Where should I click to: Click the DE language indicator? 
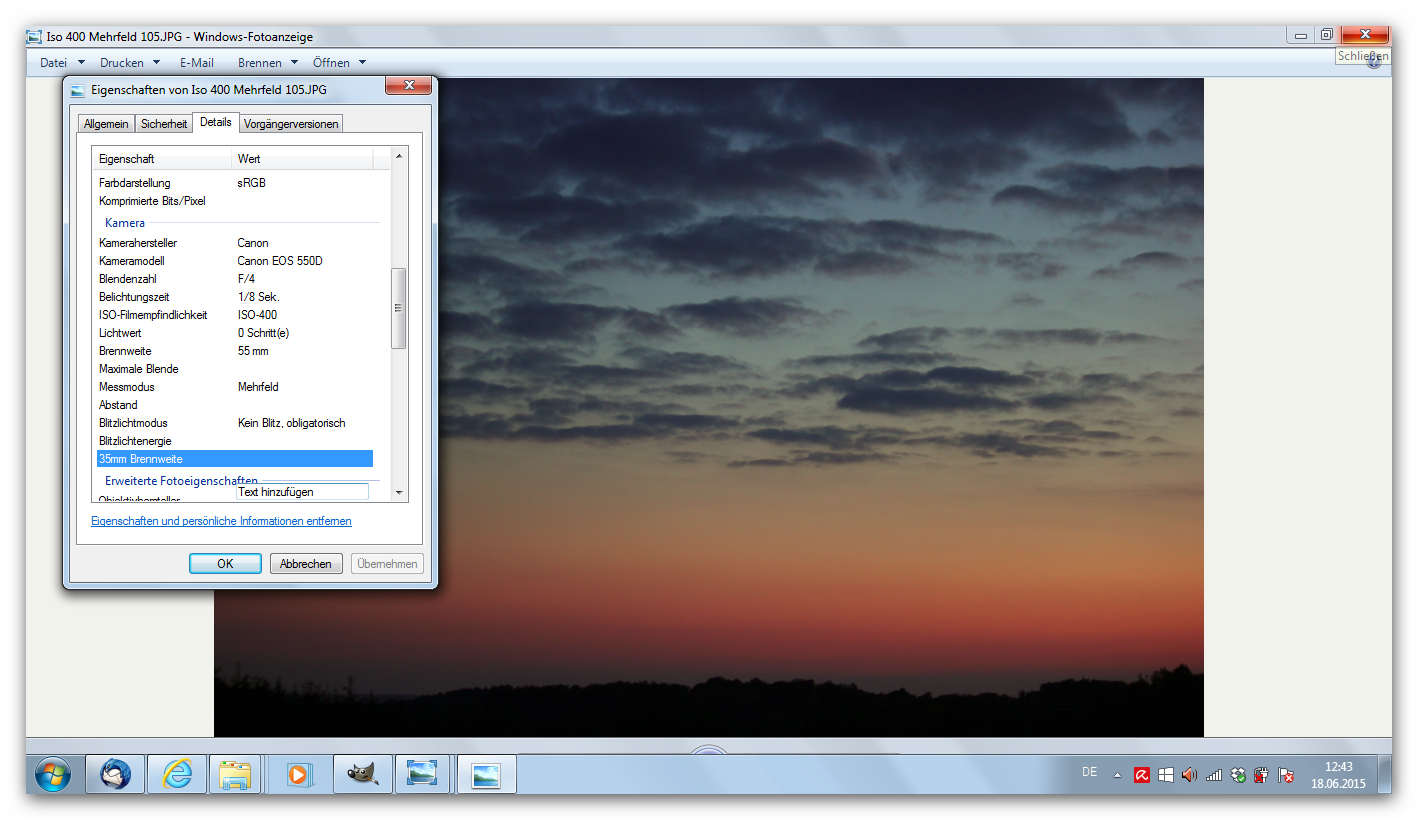[1089, 772]
